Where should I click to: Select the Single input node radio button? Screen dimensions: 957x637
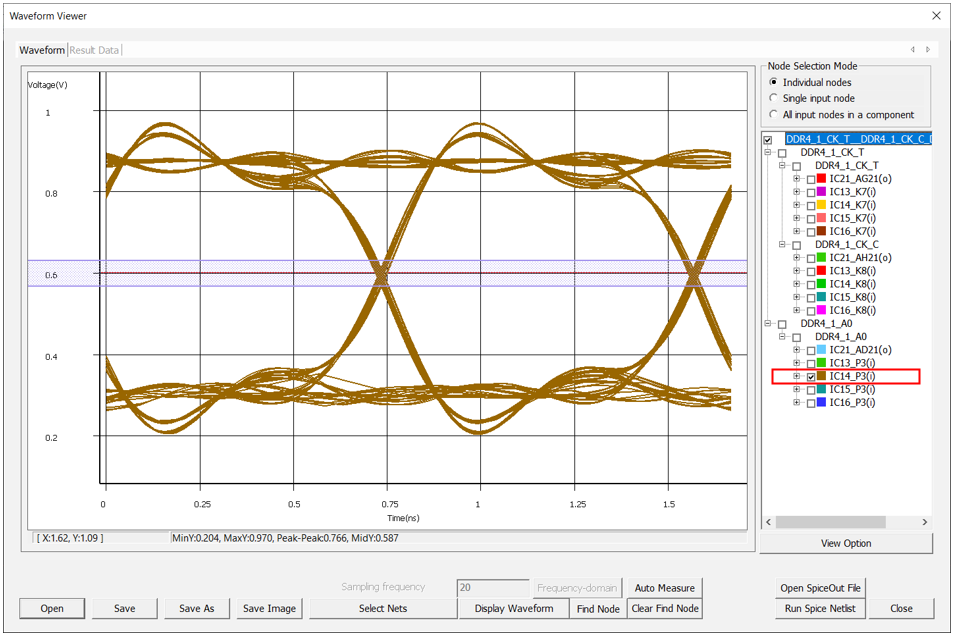pos(774,98)
